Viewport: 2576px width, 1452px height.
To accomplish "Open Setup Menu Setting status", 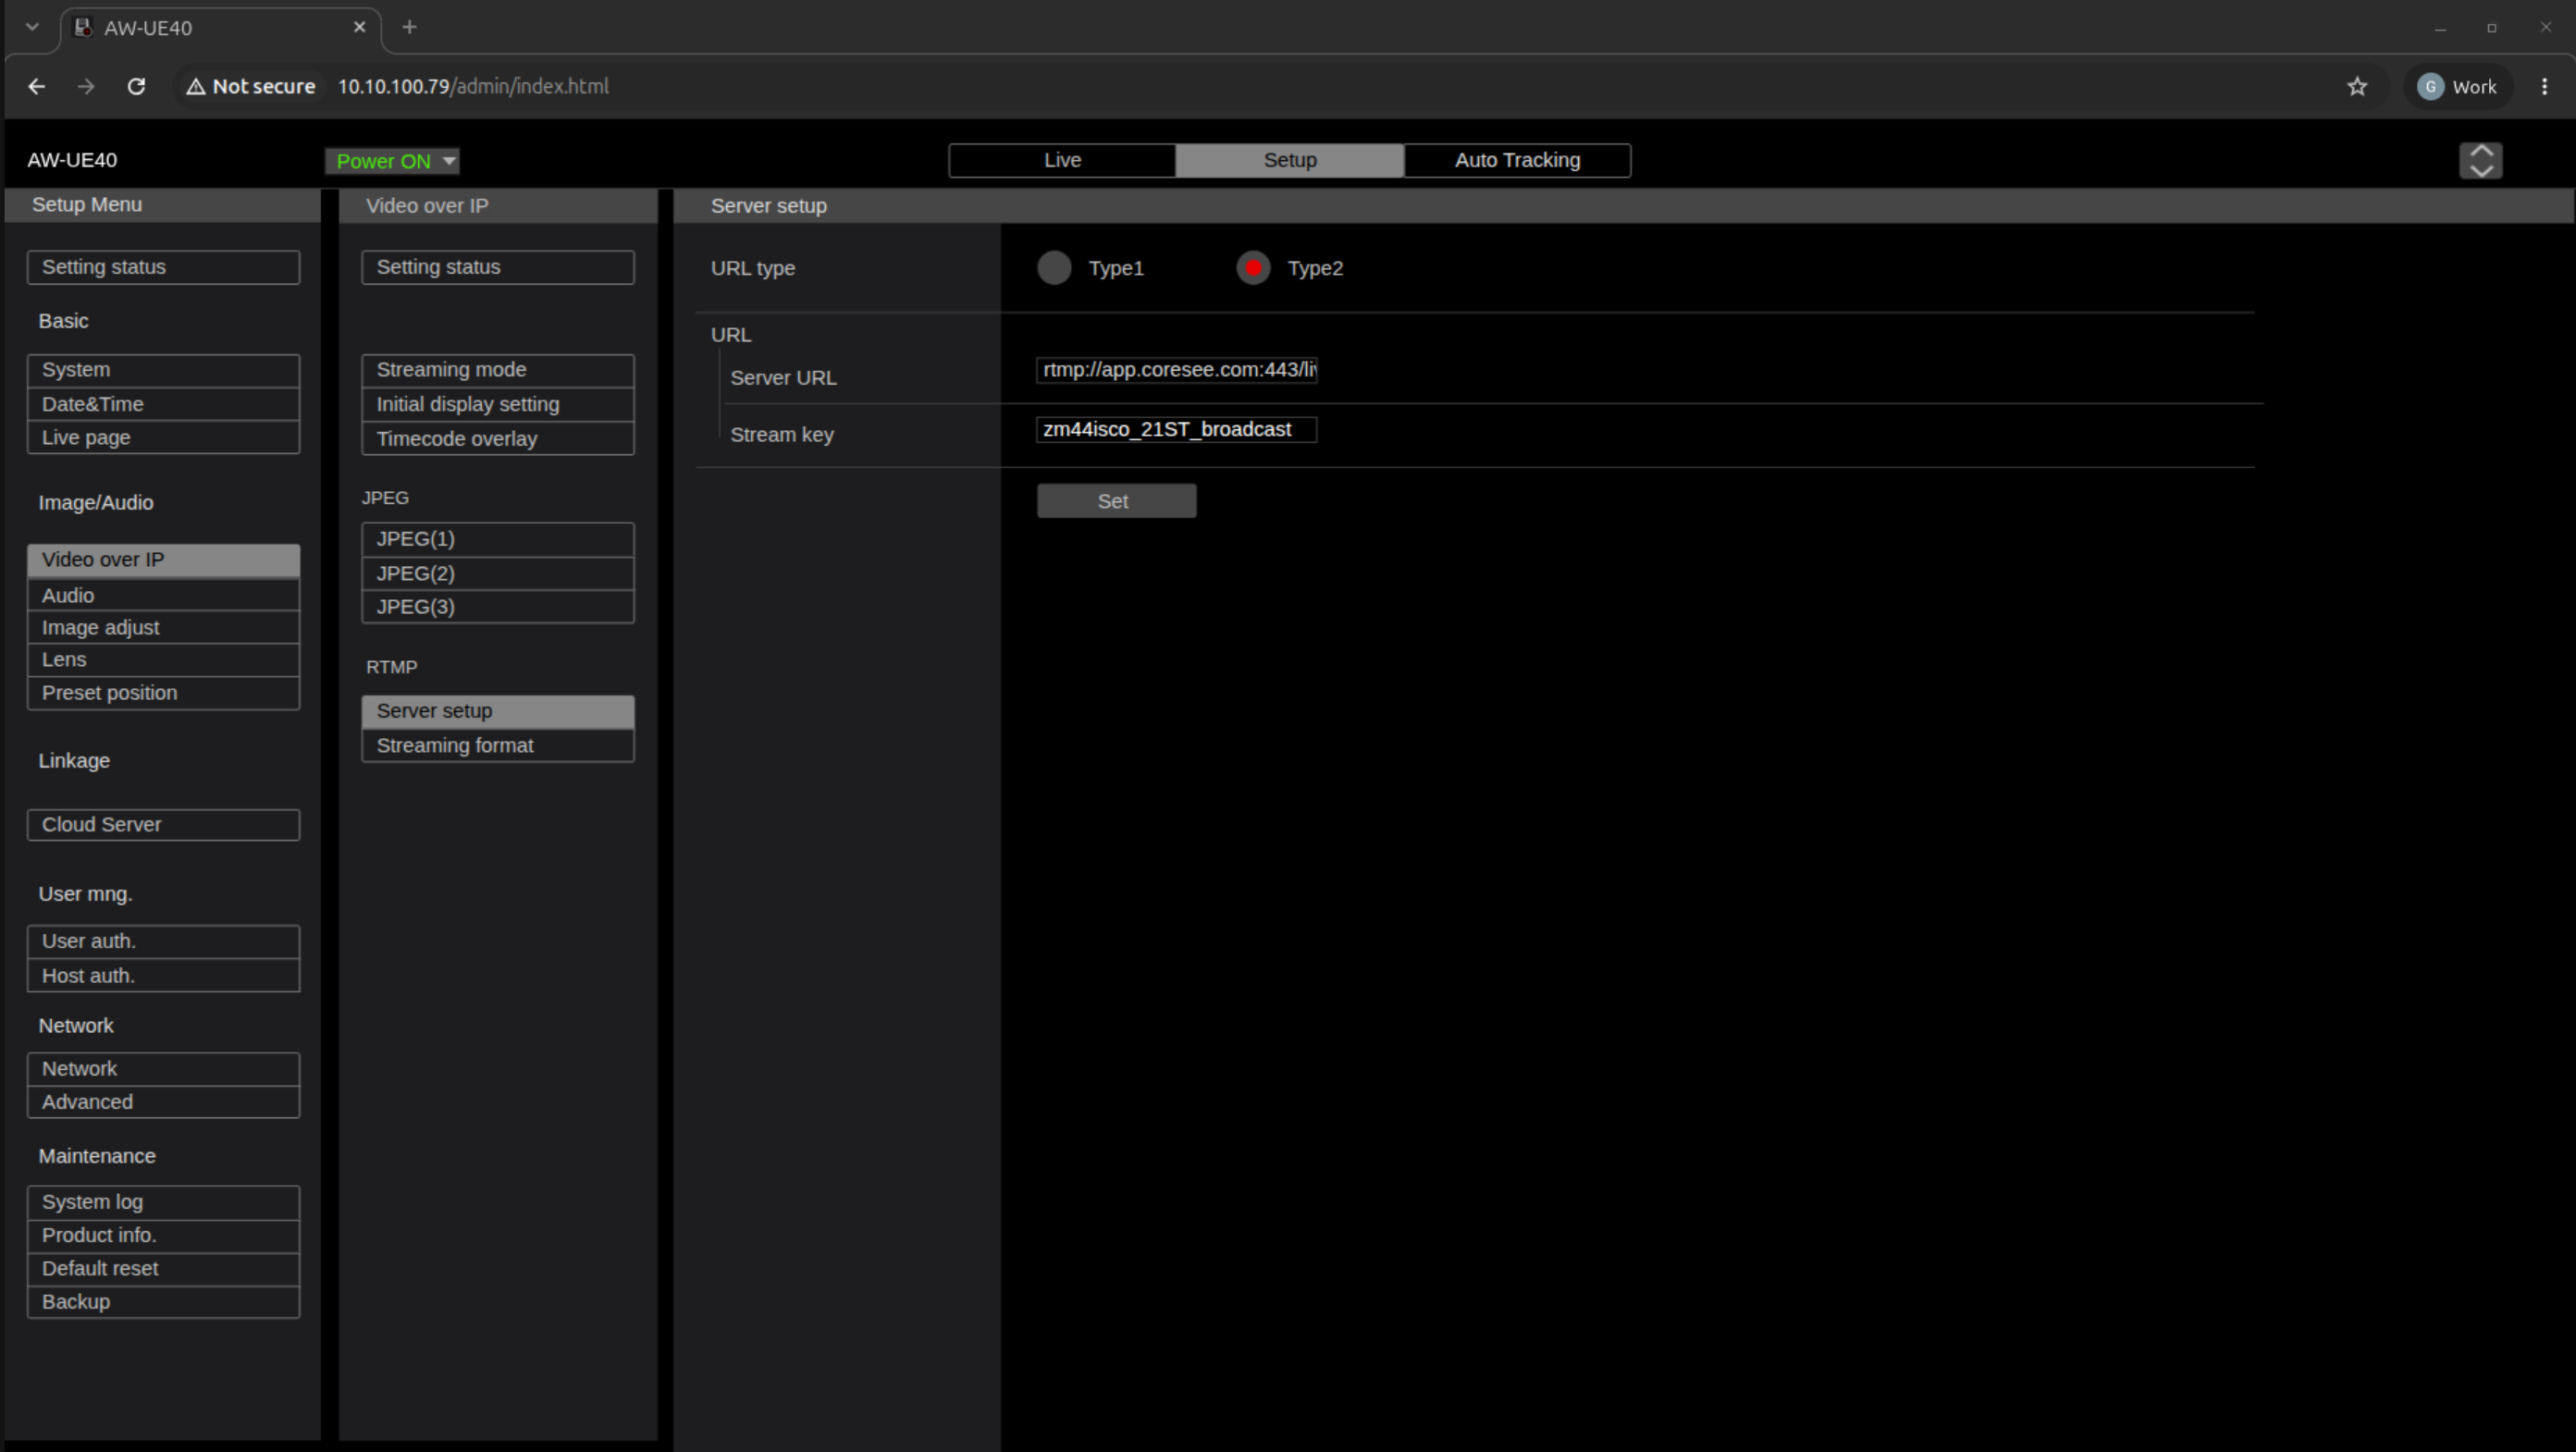I will tap(163, 267).
